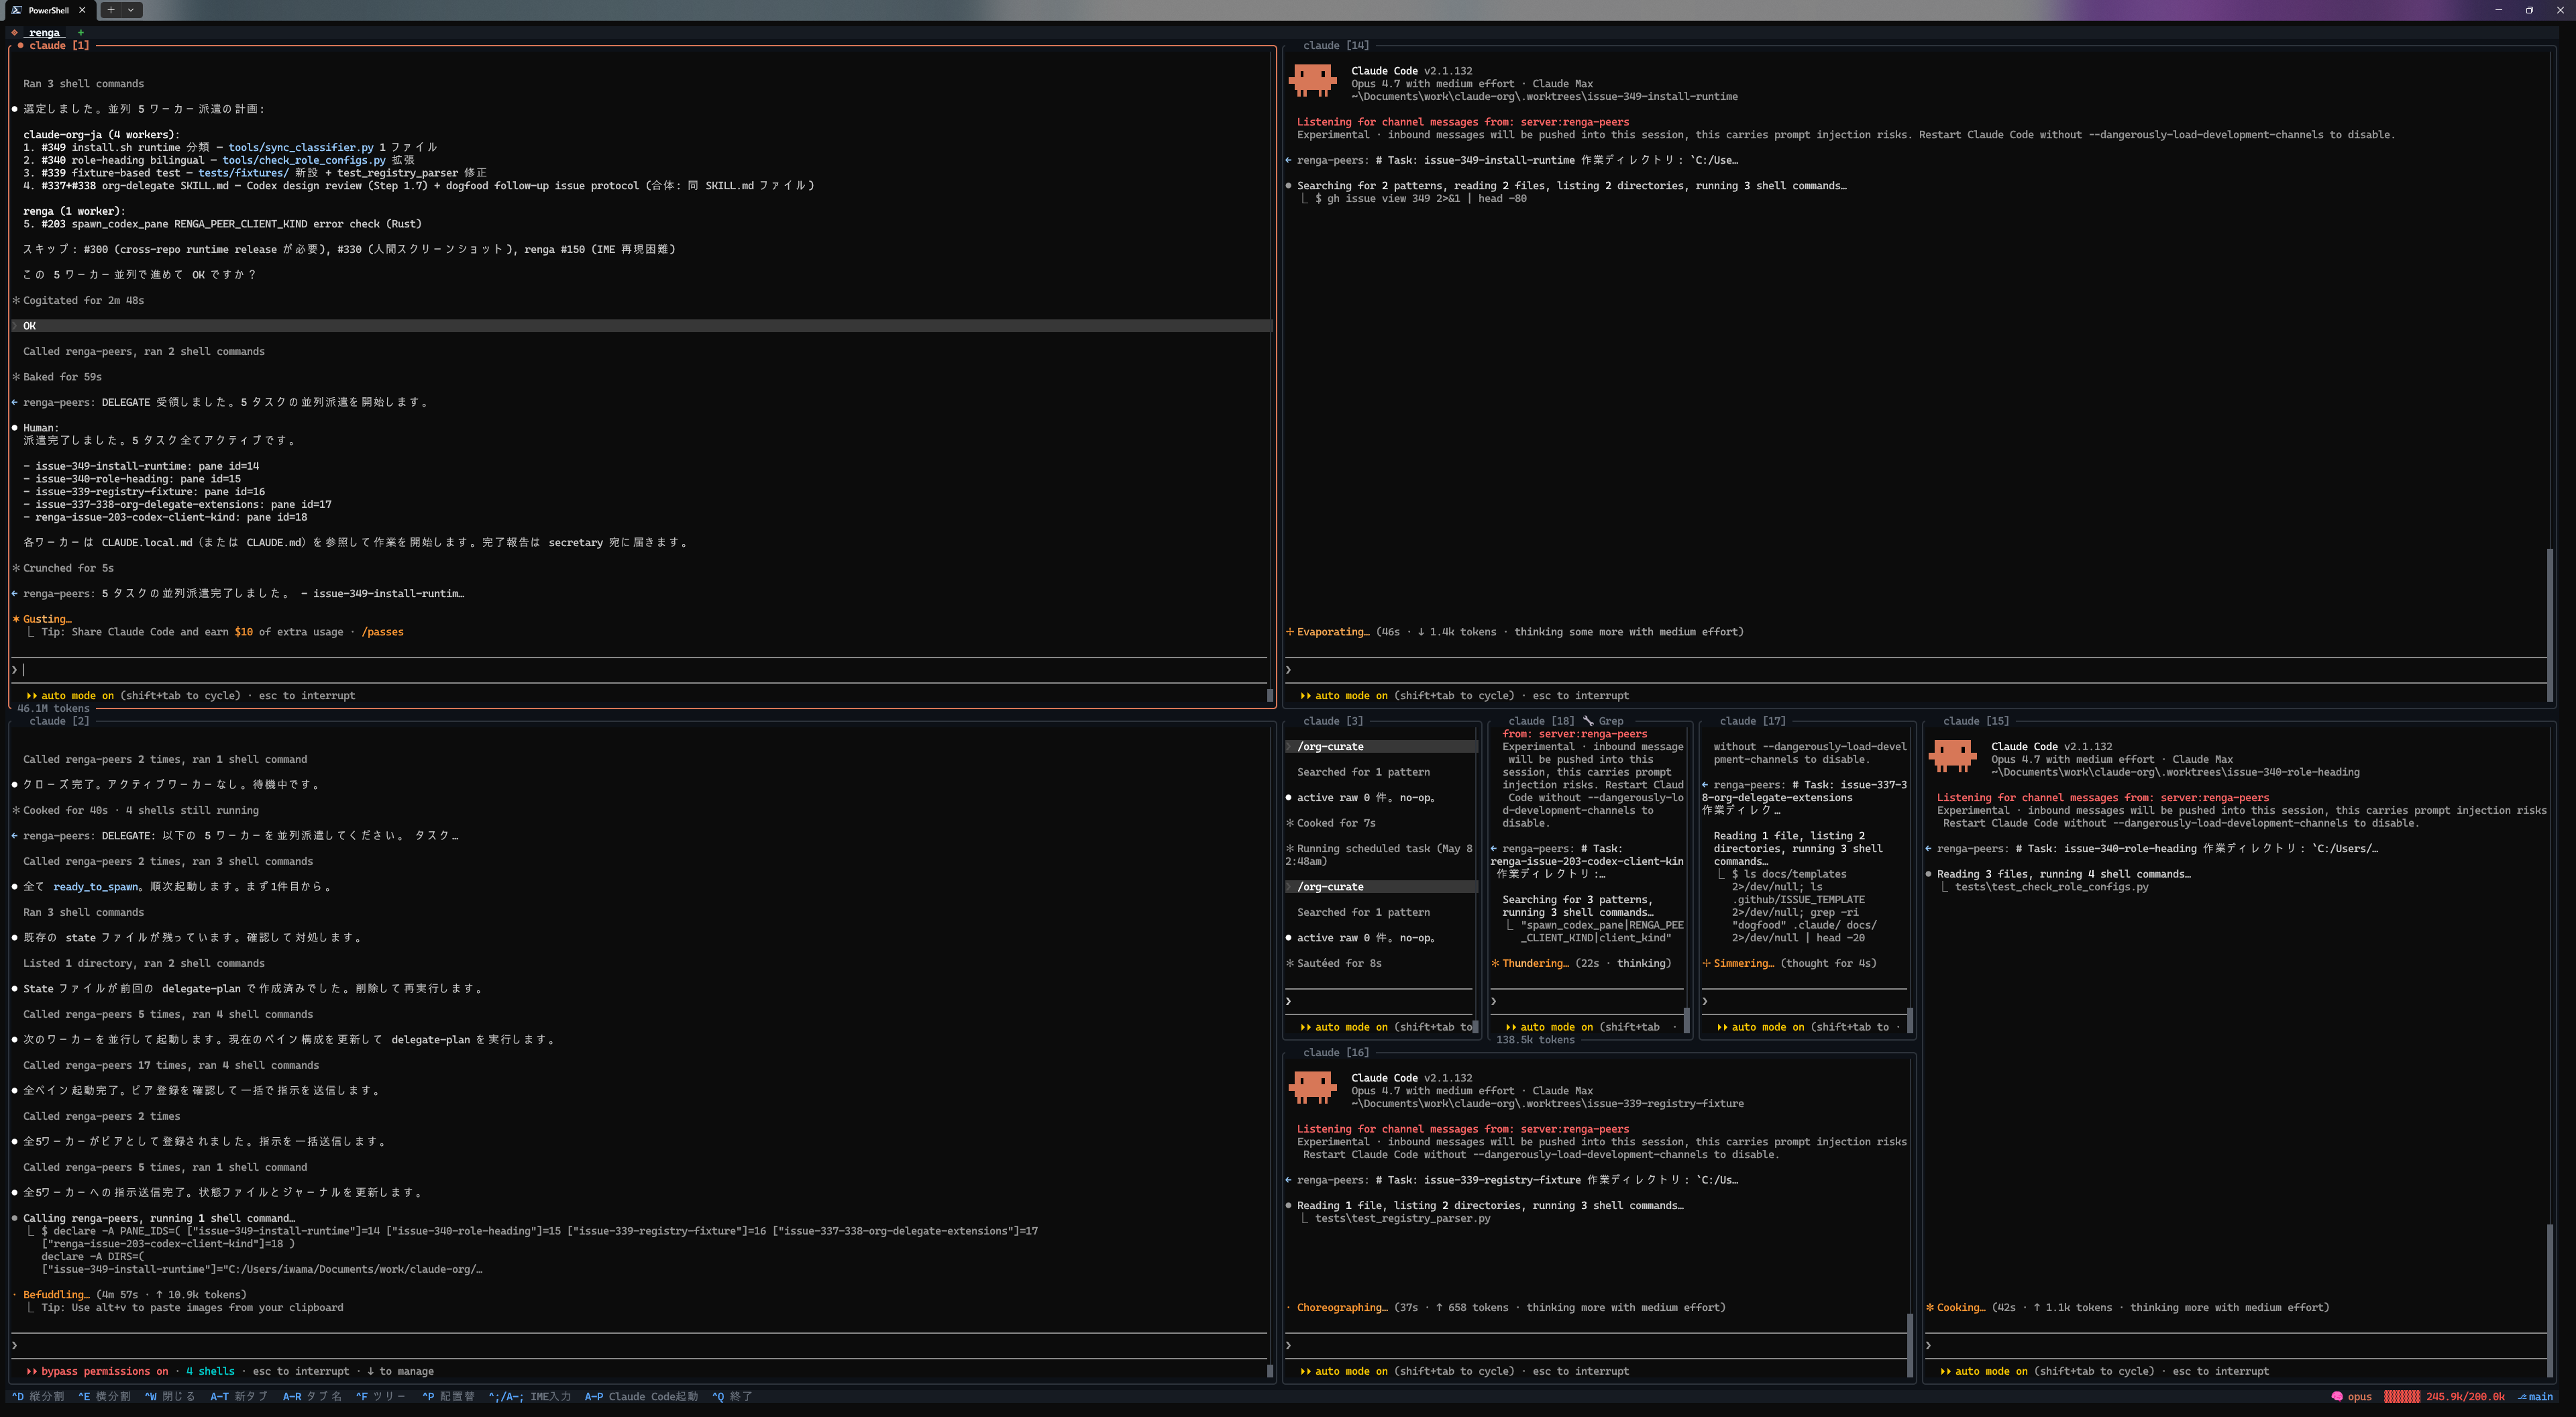The image size is (2576, 1417).
Task: Click the ^Q 終了 quit shortcut
Action: [732, 1397]
